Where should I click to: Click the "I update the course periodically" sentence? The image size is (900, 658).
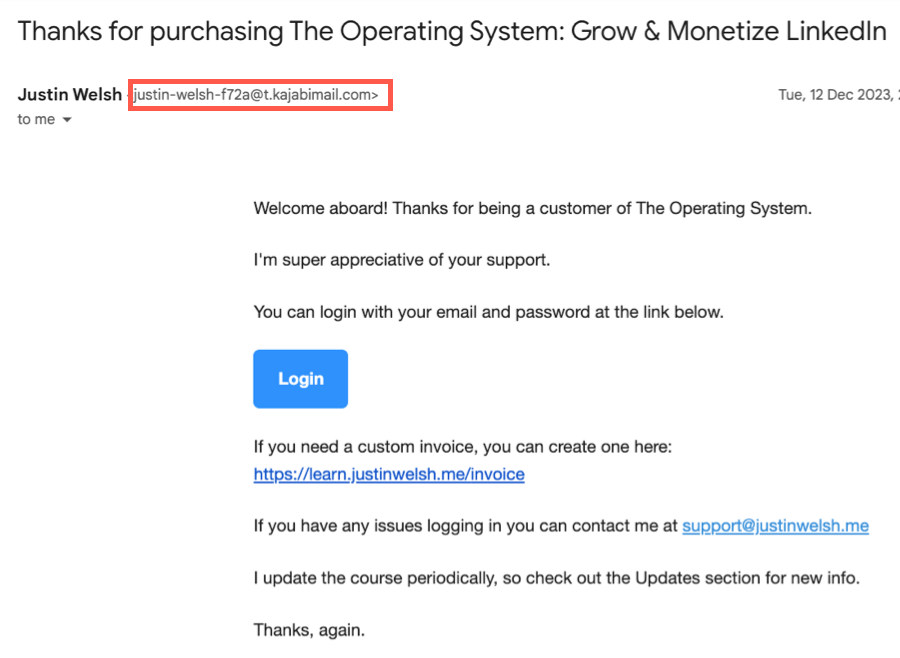click(x=557, y=578)
